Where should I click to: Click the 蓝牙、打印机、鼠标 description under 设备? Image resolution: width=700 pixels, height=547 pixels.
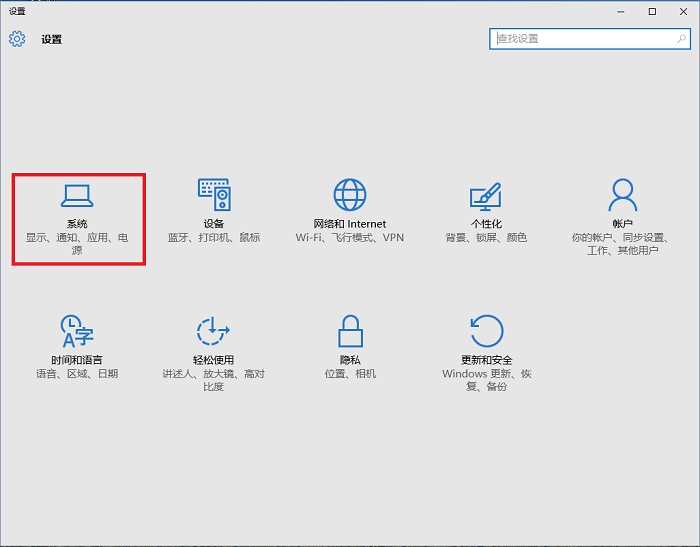pyautogui.click(x=214, y=238)
